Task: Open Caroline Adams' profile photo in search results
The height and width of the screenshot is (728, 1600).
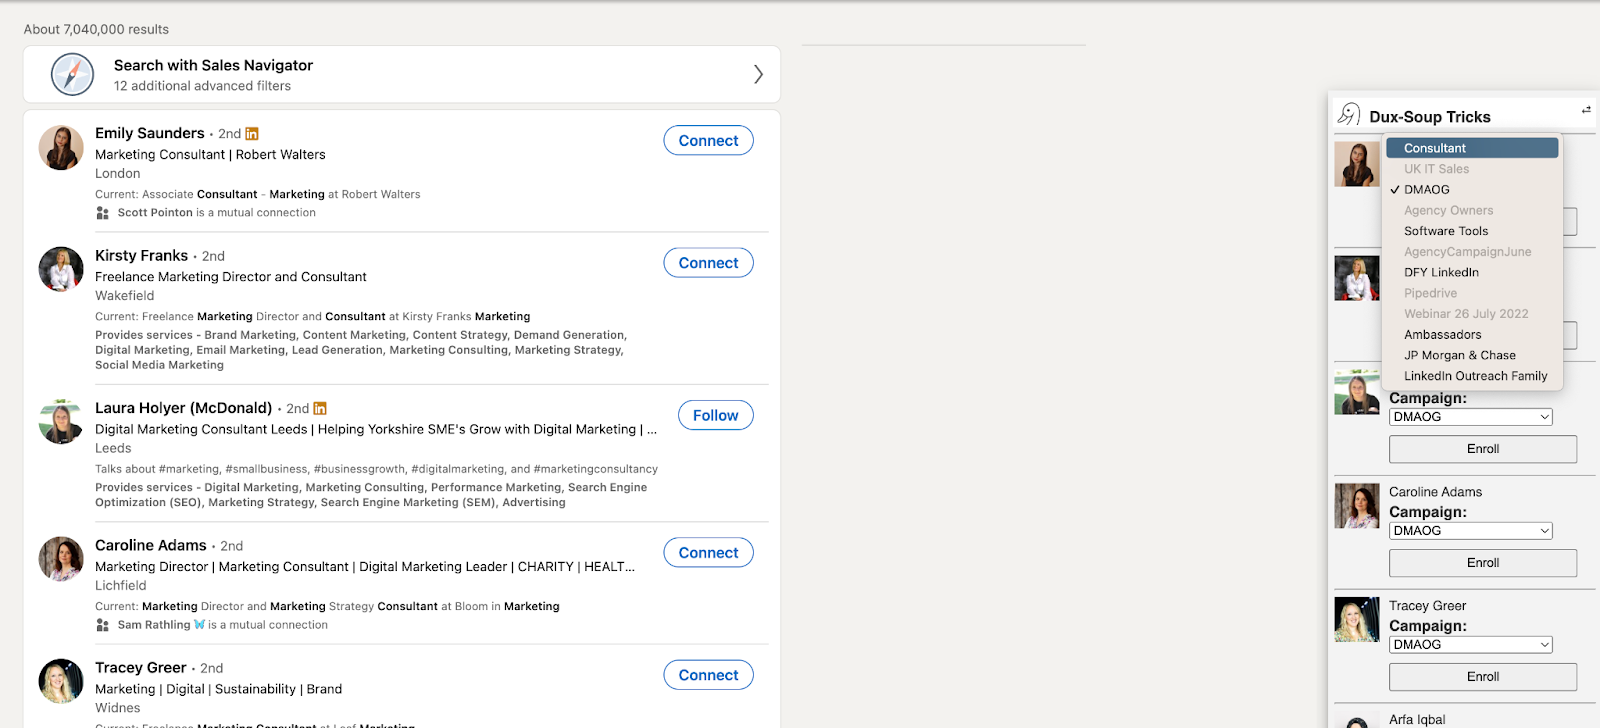Action: point(61,559)
